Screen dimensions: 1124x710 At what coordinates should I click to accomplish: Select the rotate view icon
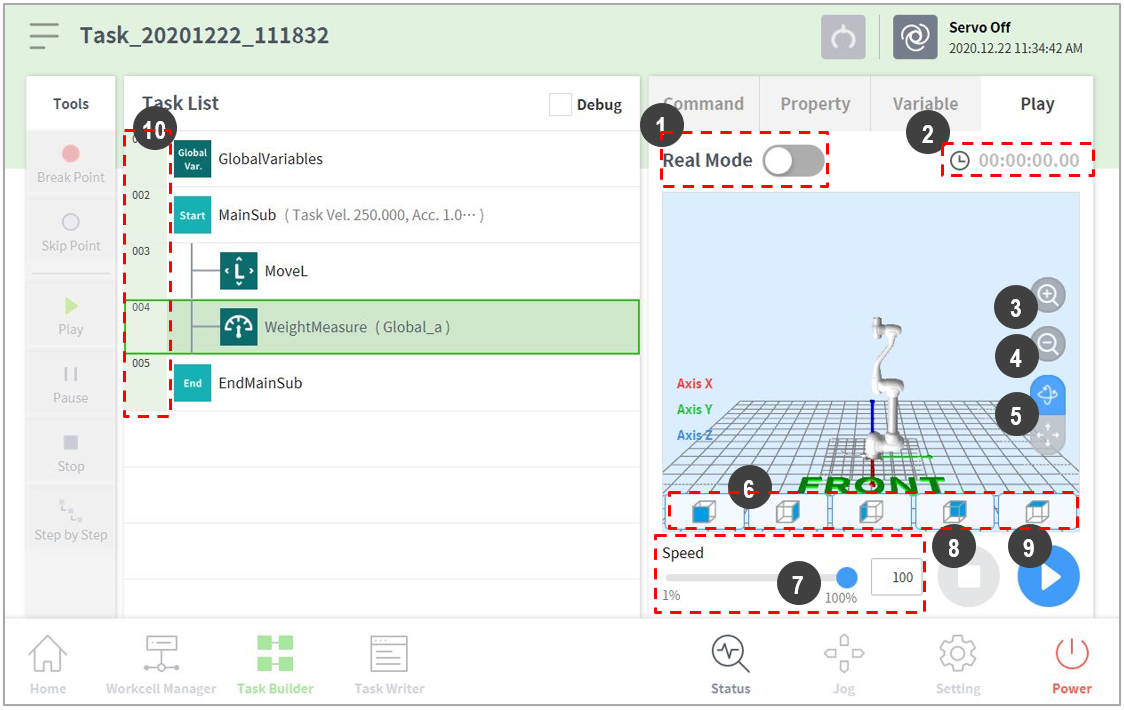[x=1048, y=394]
